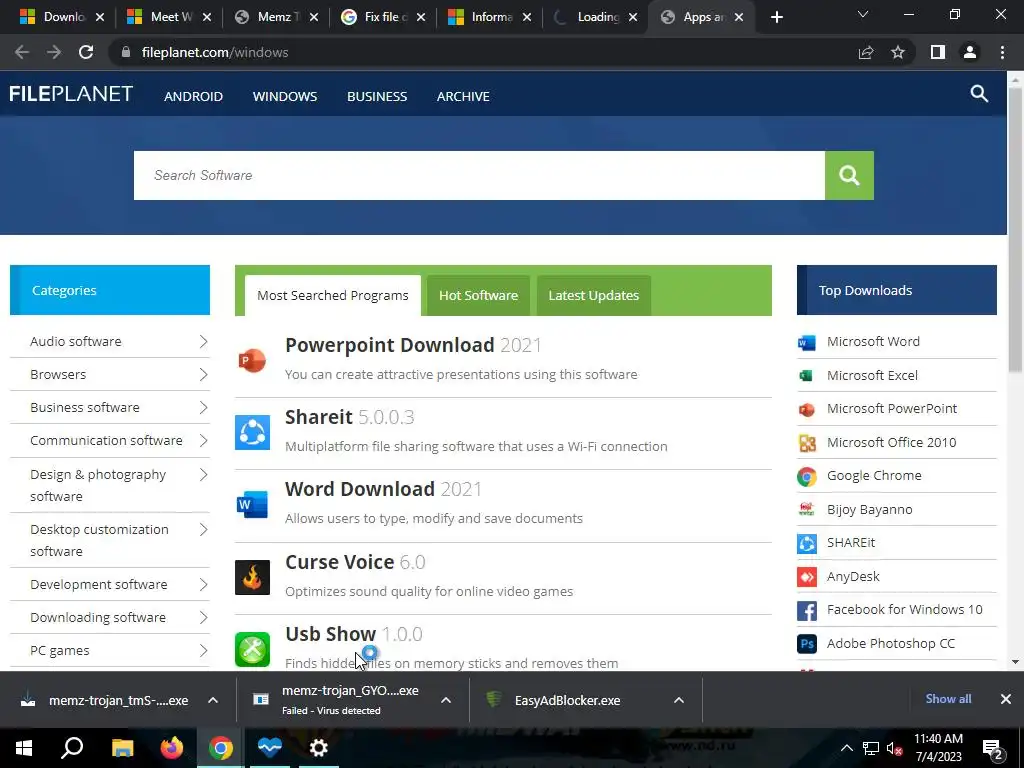
Task: Bookmark this page with the star icon
Action: click(x=898, y=52)
